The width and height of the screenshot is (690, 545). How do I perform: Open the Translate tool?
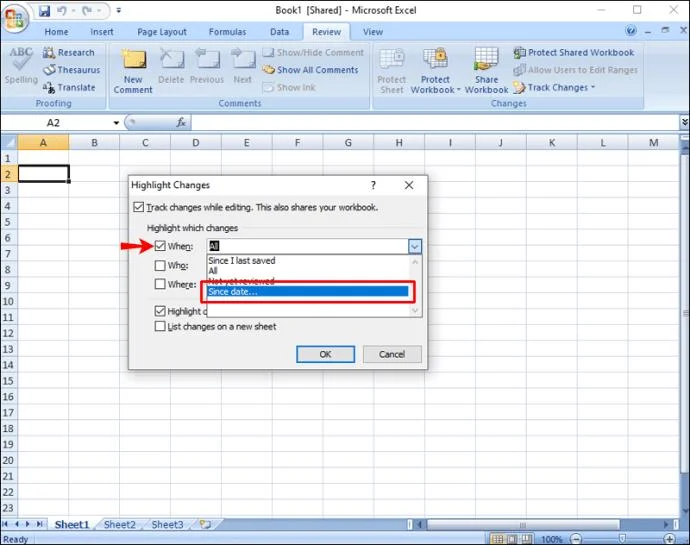[69, 87]
